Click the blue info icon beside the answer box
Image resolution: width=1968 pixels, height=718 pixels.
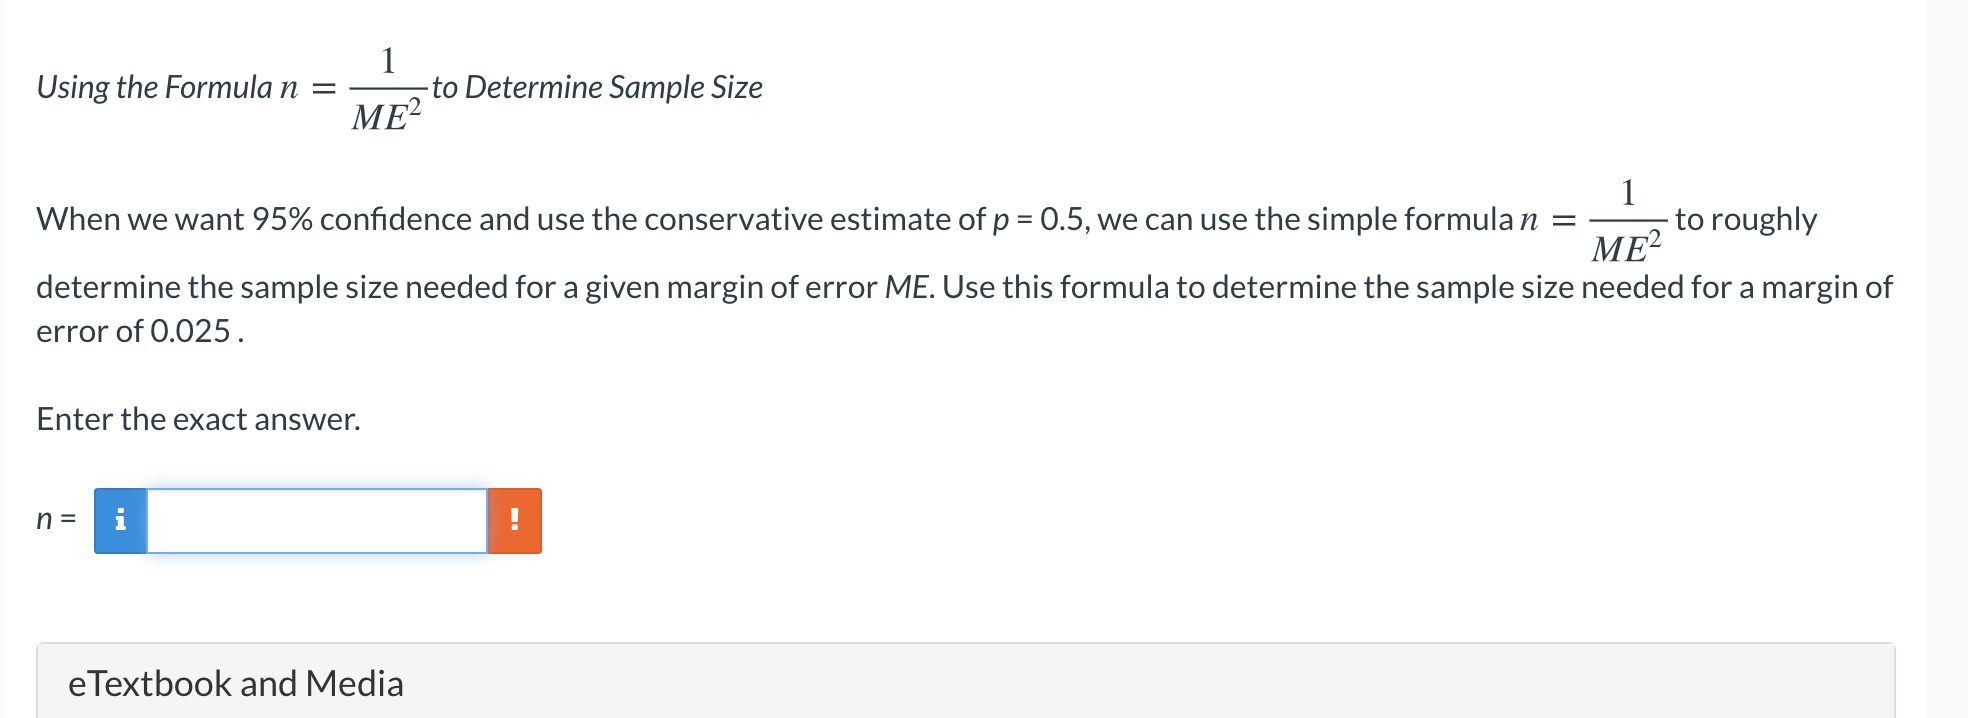(x=120, y=518)
